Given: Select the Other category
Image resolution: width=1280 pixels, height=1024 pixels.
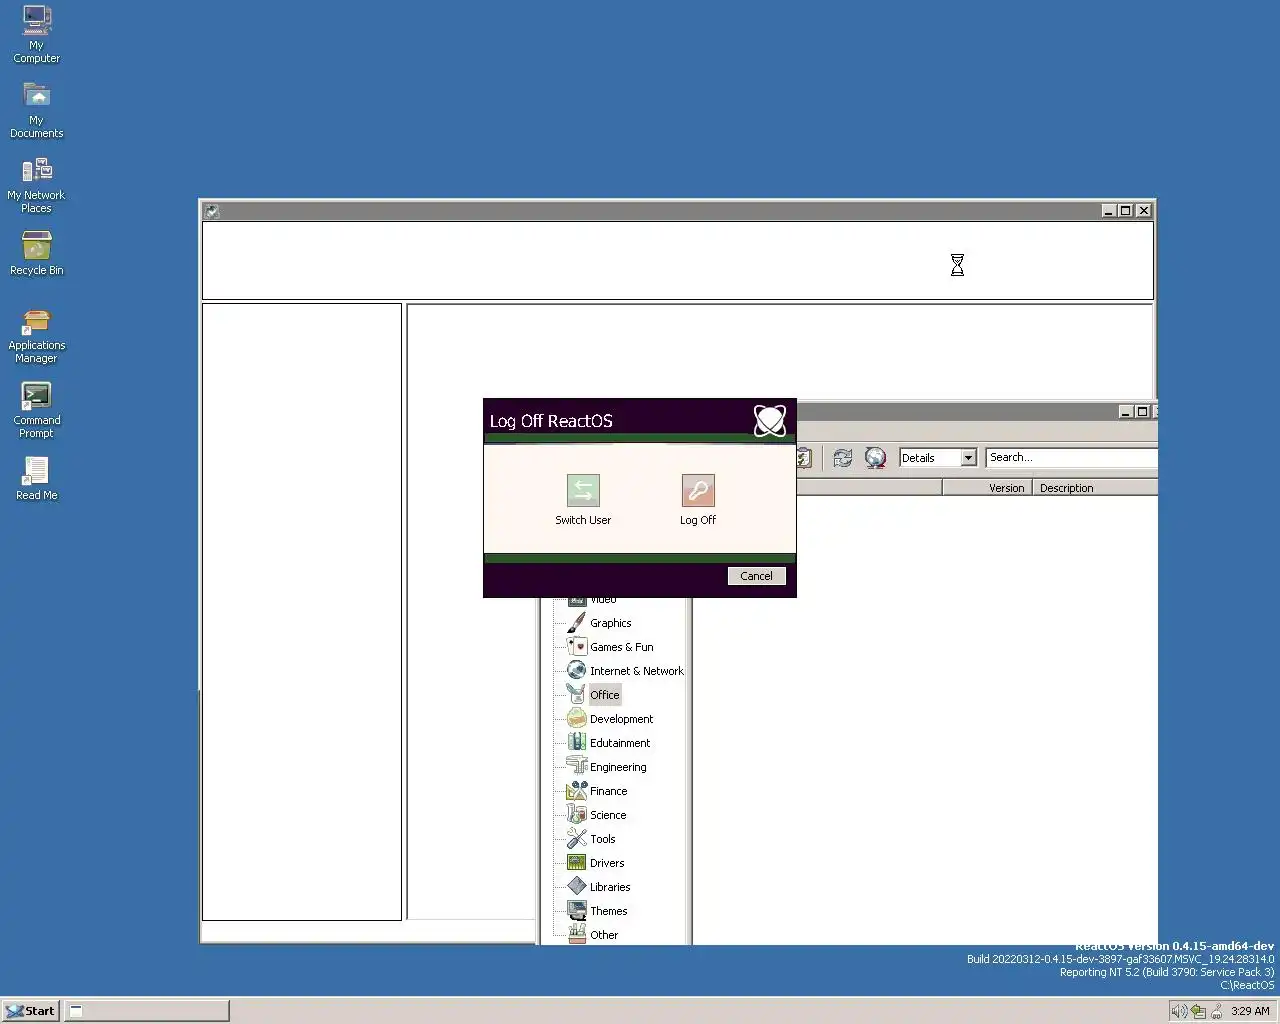Looking at the screenshot, I should tap(604, 935).
